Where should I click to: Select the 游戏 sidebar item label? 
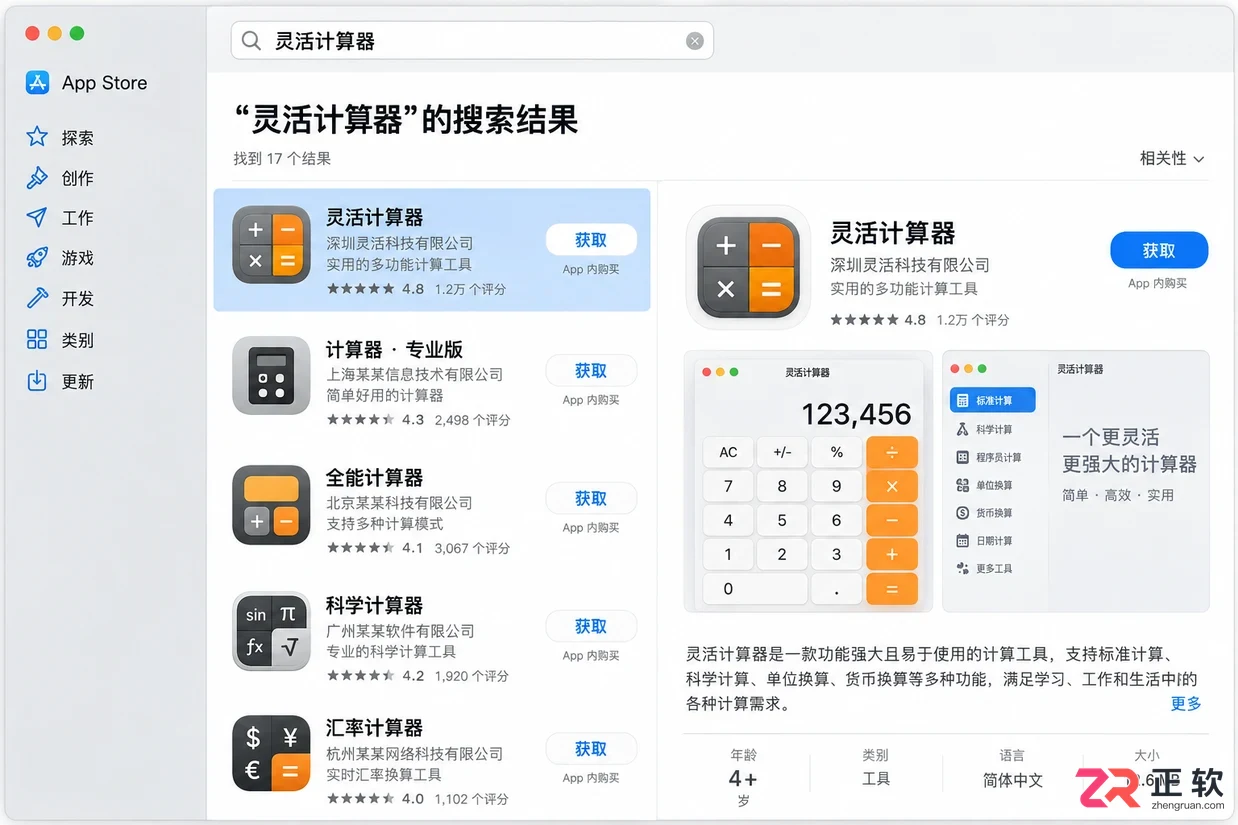(x=77, y=258)
